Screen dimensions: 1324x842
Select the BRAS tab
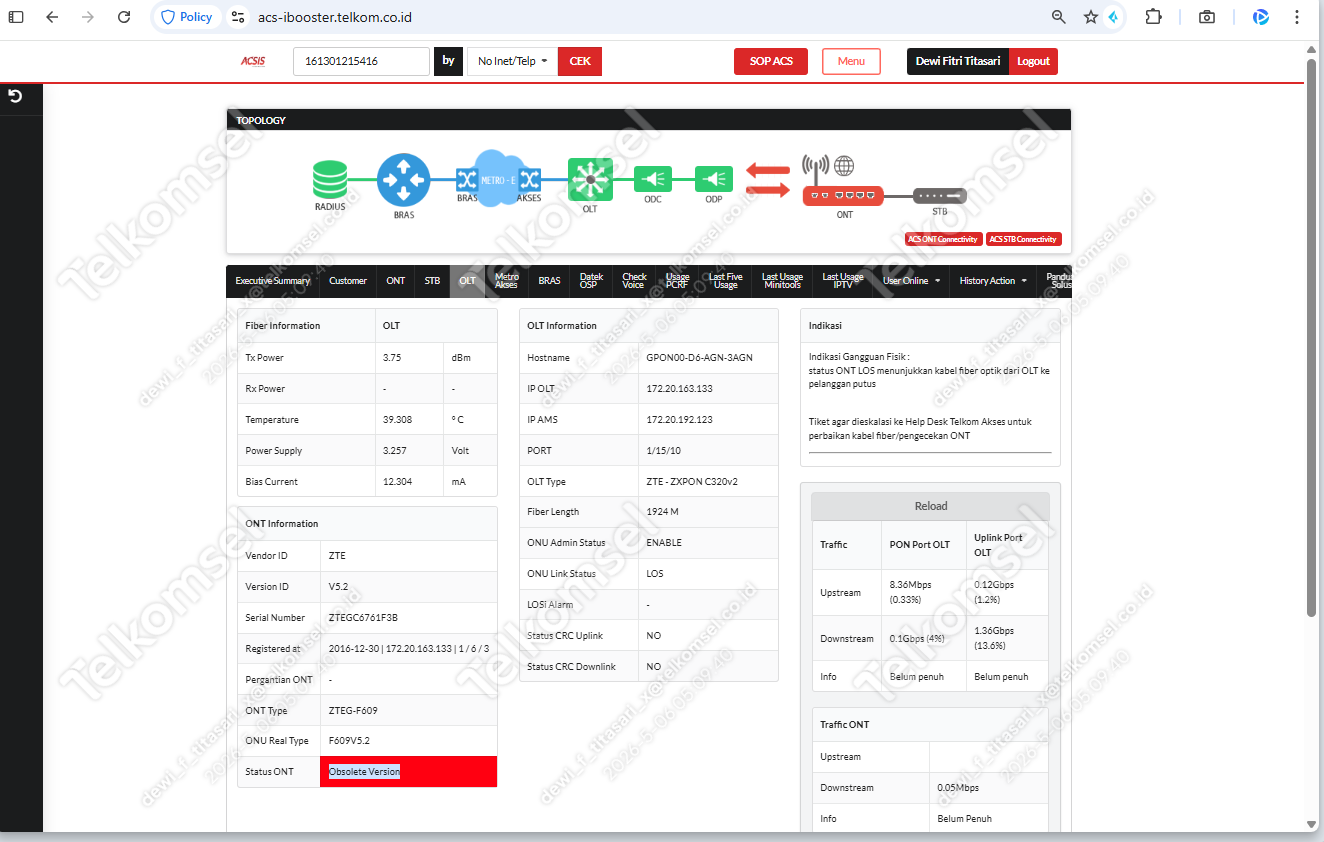[x=550, y=281]
